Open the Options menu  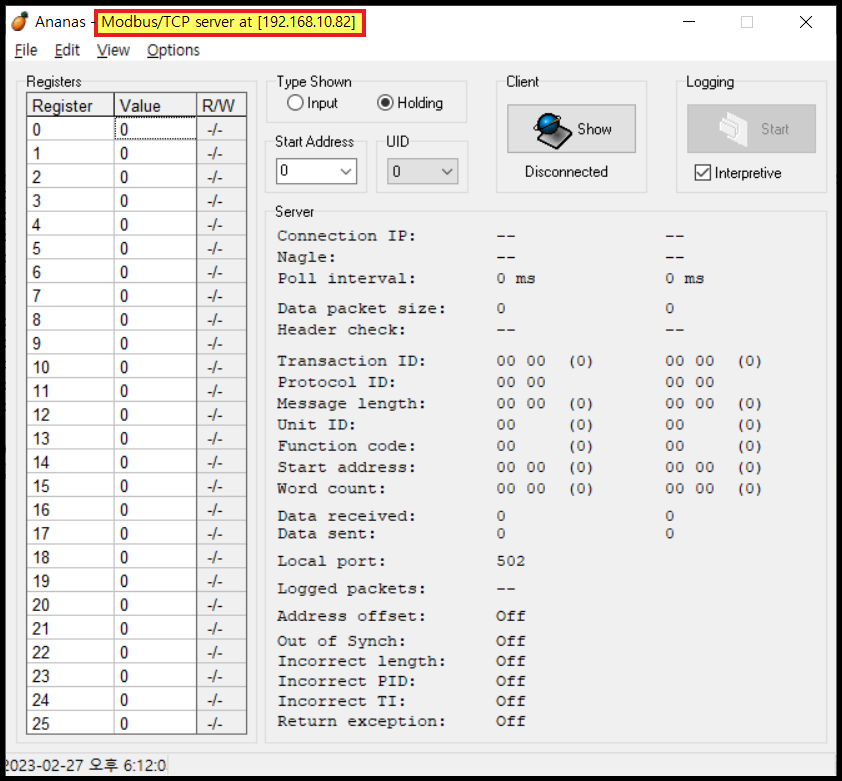click(172, 50)
